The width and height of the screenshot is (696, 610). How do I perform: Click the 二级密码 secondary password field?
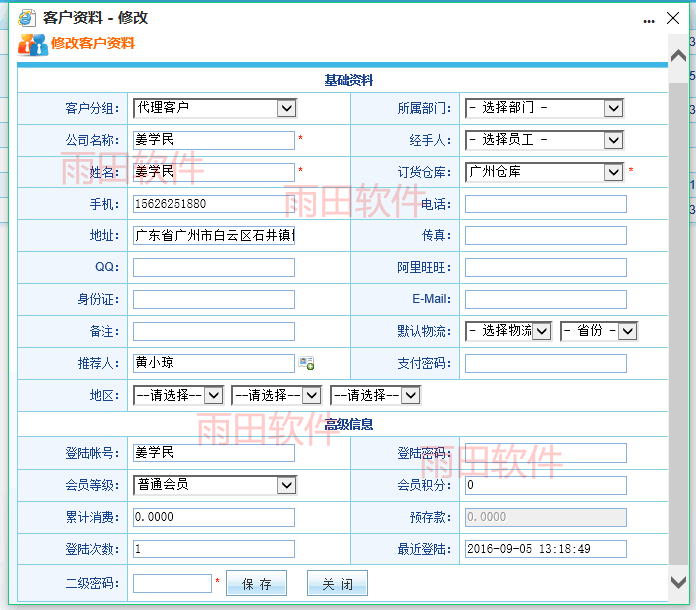pos(172,583)
